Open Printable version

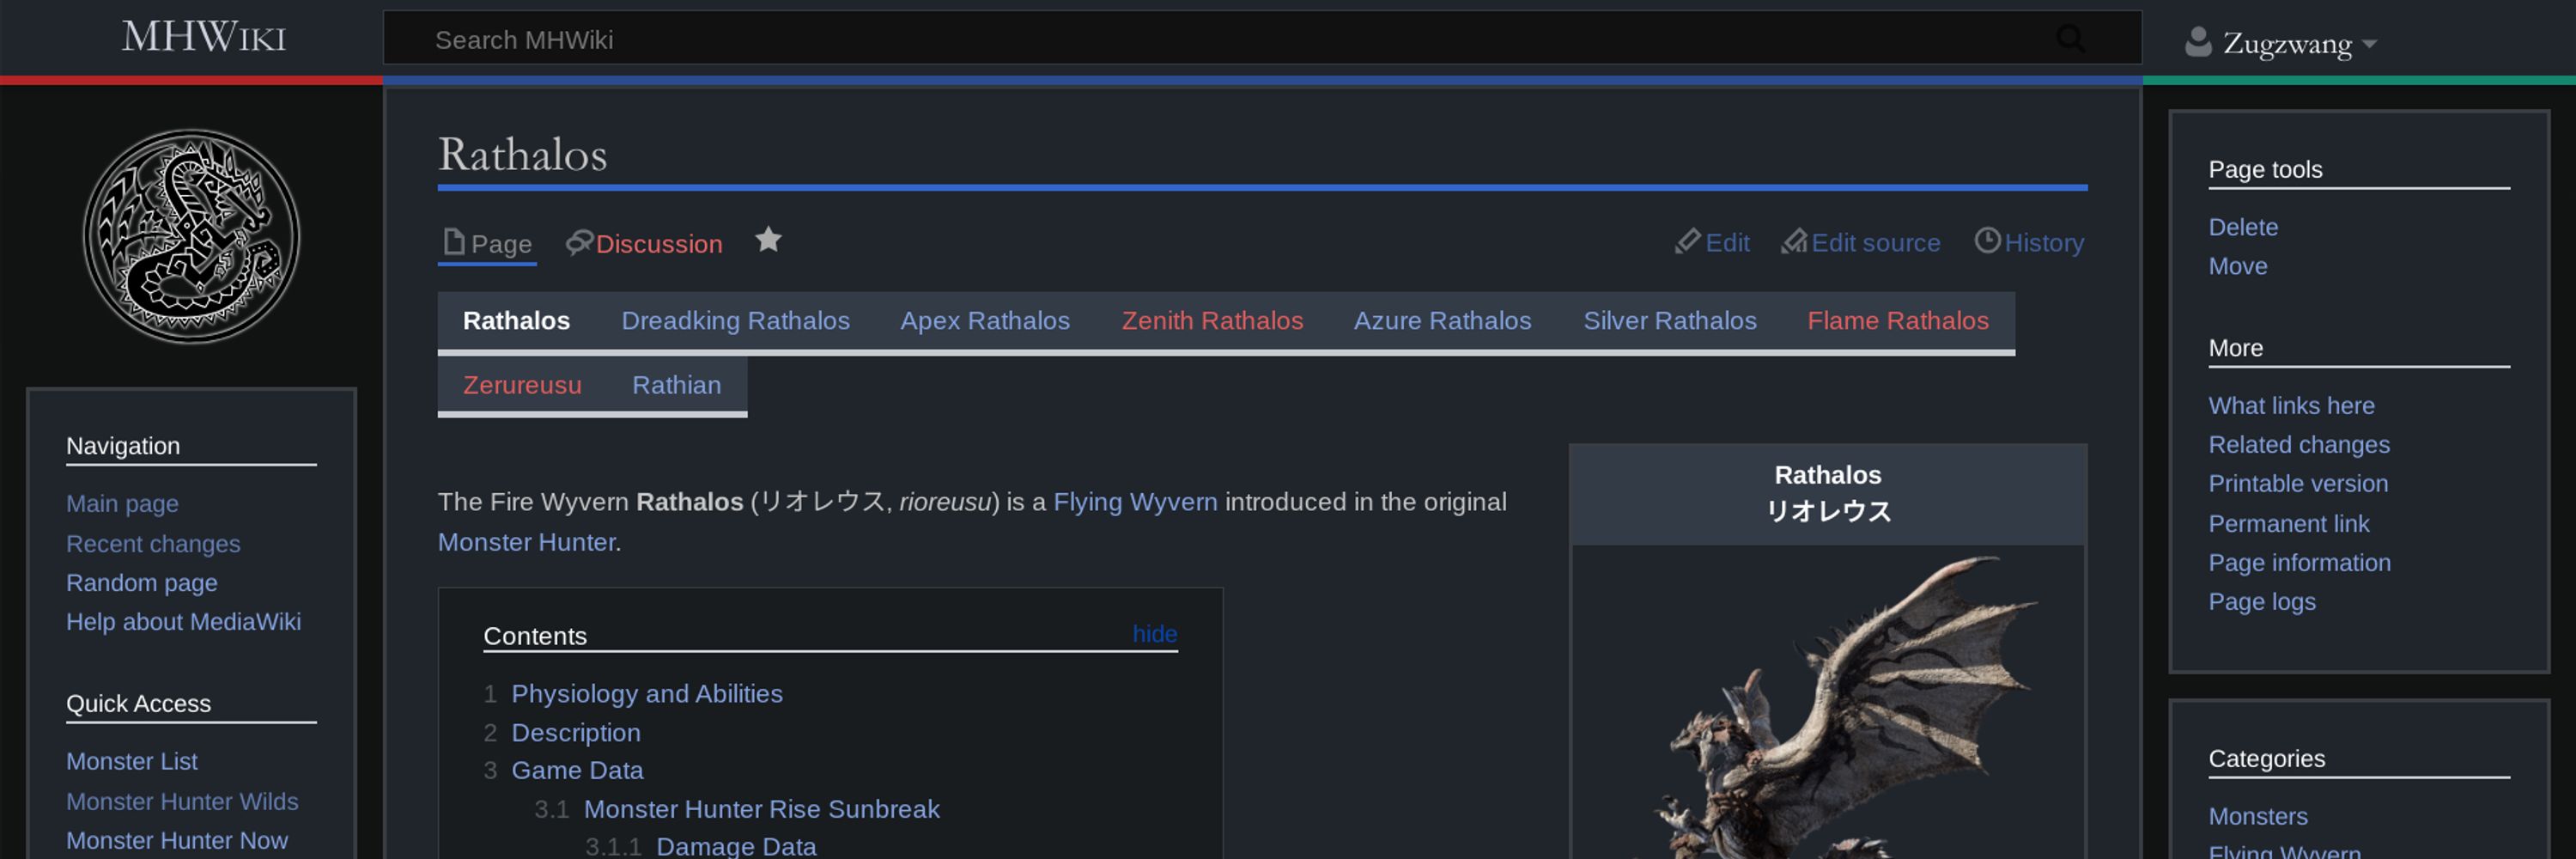(x=2298, y=484)
